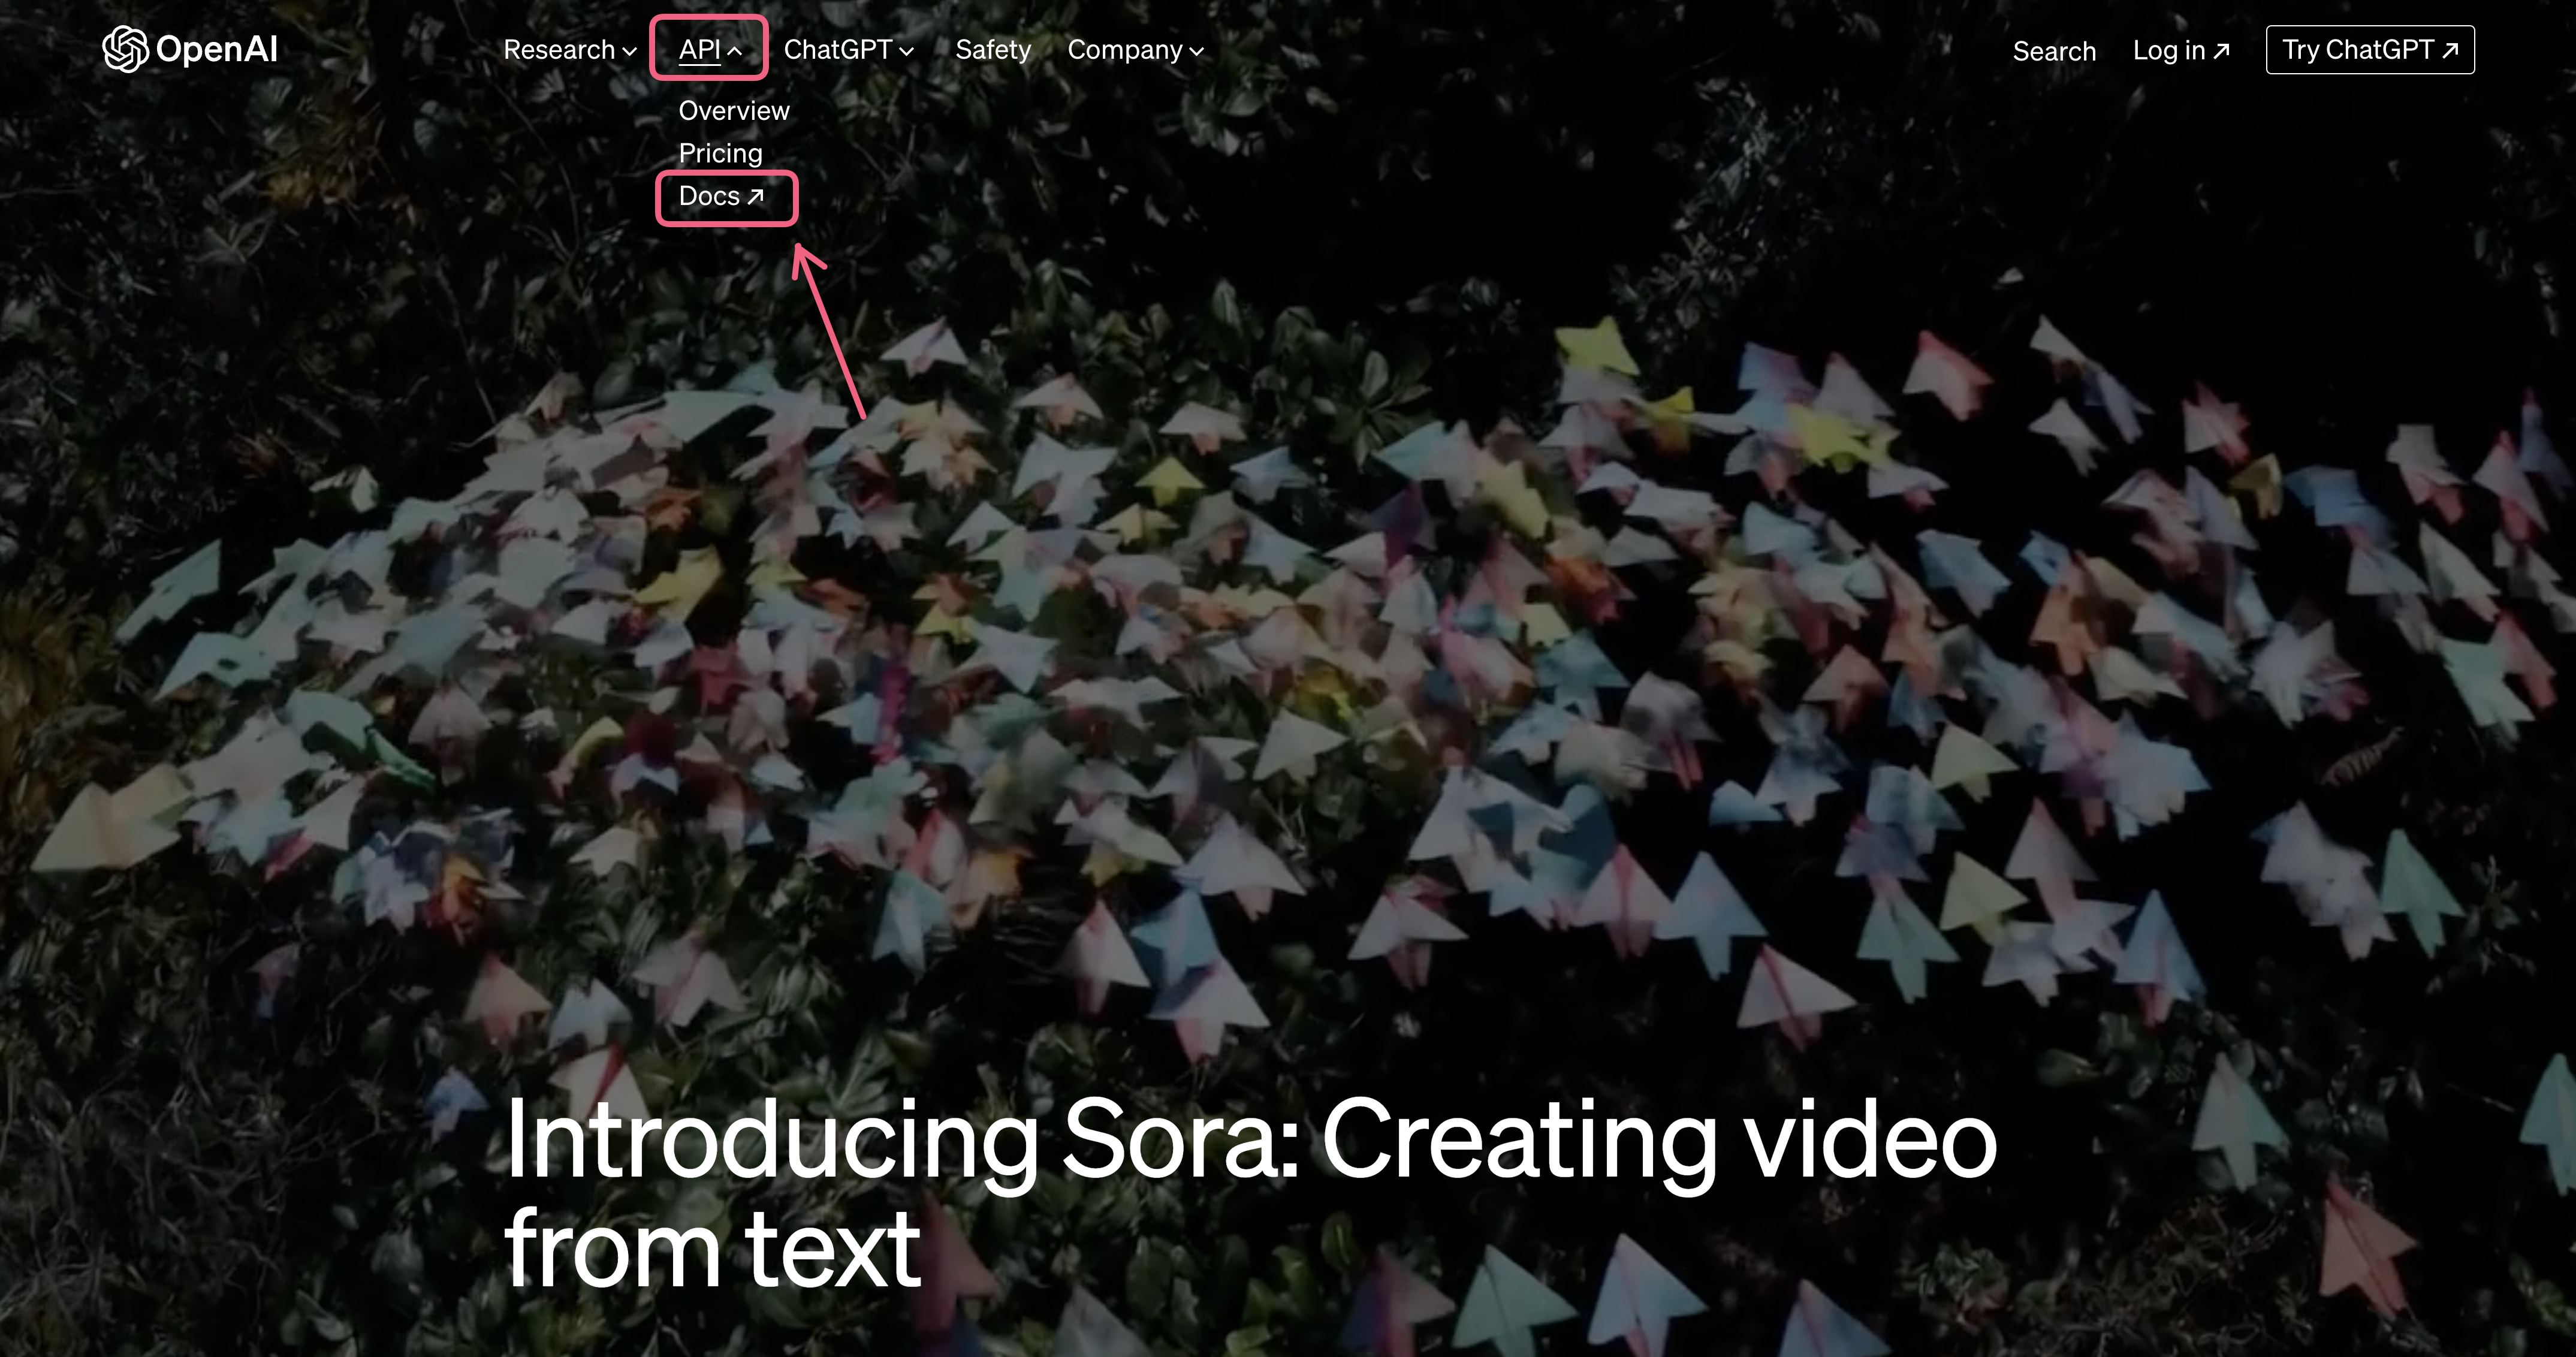
Task: Click the external arrow icon beside Docs
Action: click(756, 197)
